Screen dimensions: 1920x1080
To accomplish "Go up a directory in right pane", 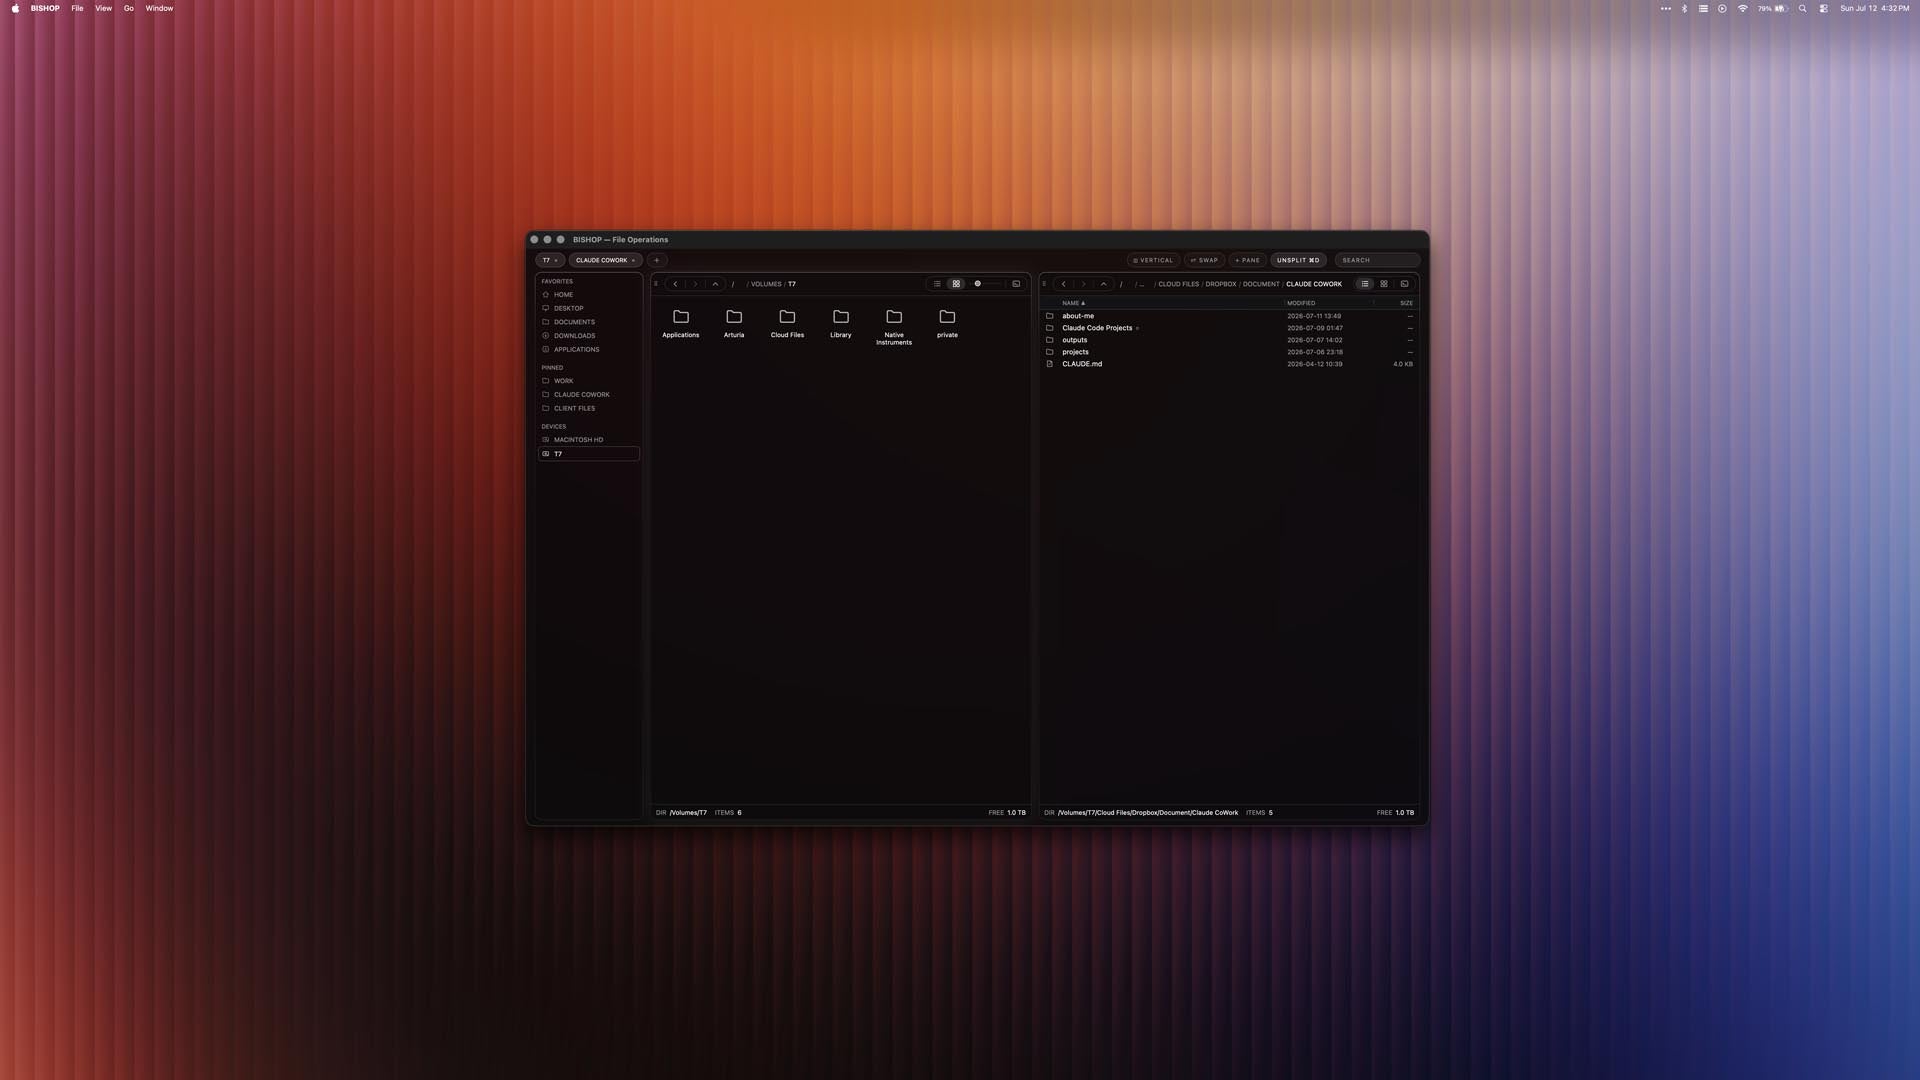I will (1103, 284).
